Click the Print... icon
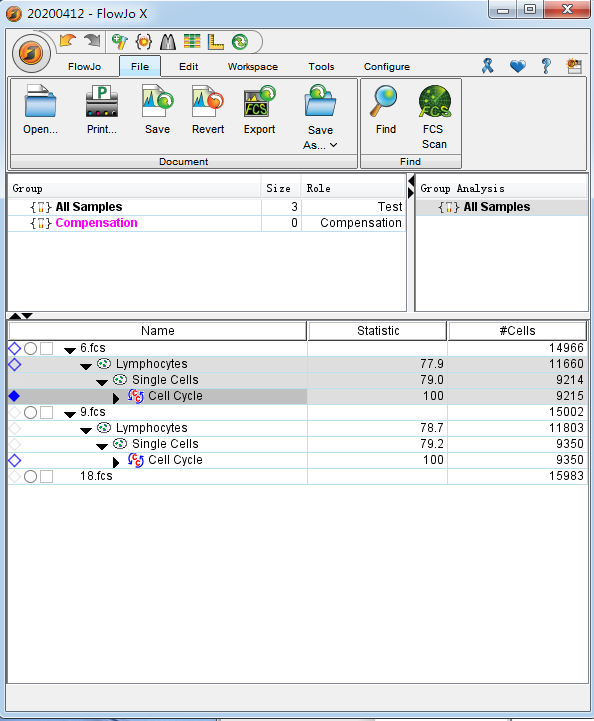The image size is (594, 721). (102, 101)
